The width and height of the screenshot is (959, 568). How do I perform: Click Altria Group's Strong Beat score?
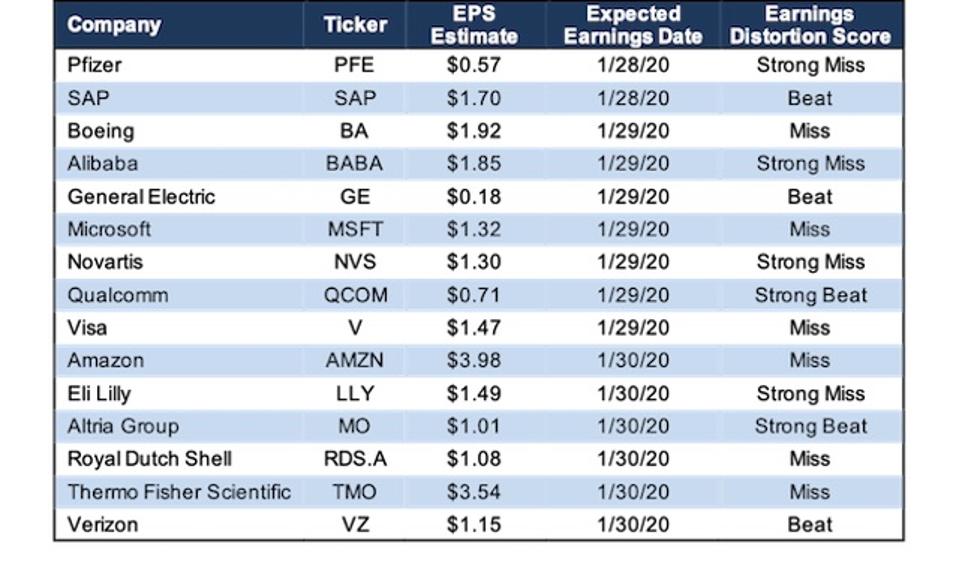point(809,426)
